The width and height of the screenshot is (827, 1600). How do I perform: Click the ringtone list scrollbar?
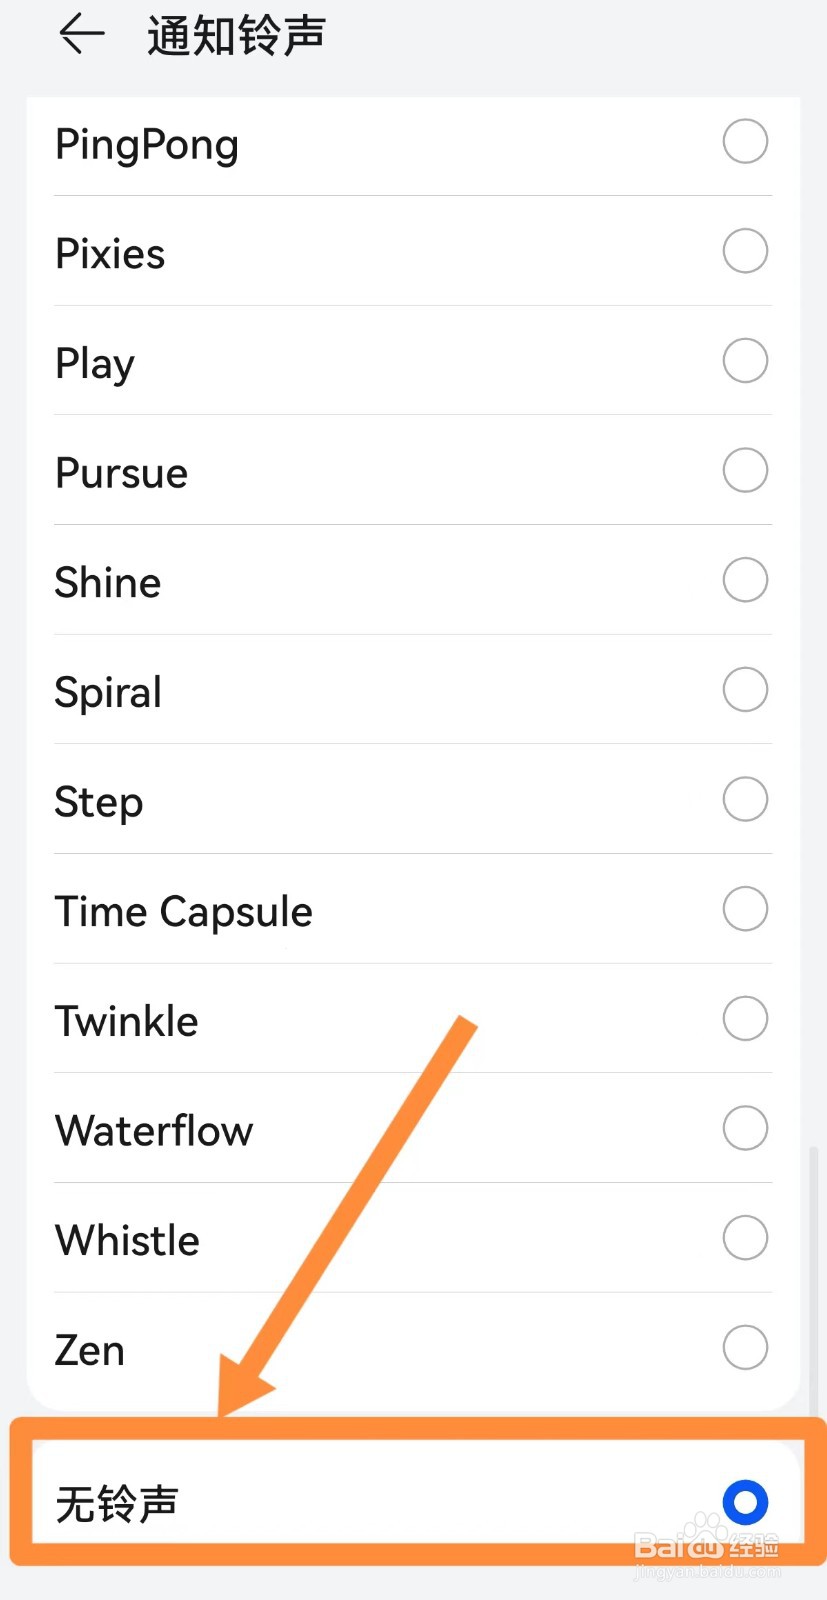pyautogui.click(x=813, y=1280)
